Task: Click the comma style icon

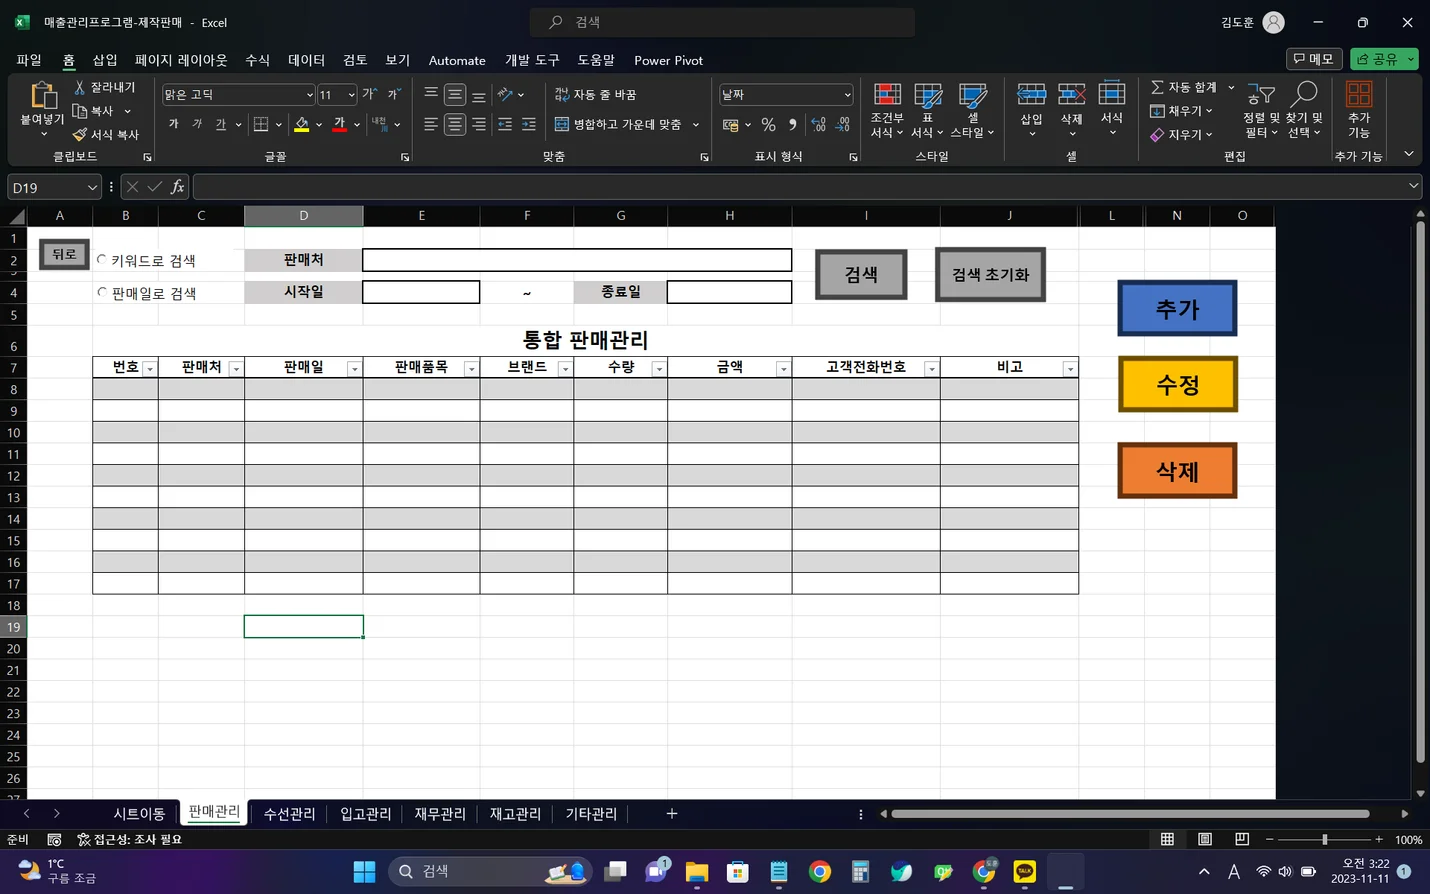Action: [793, 125]
